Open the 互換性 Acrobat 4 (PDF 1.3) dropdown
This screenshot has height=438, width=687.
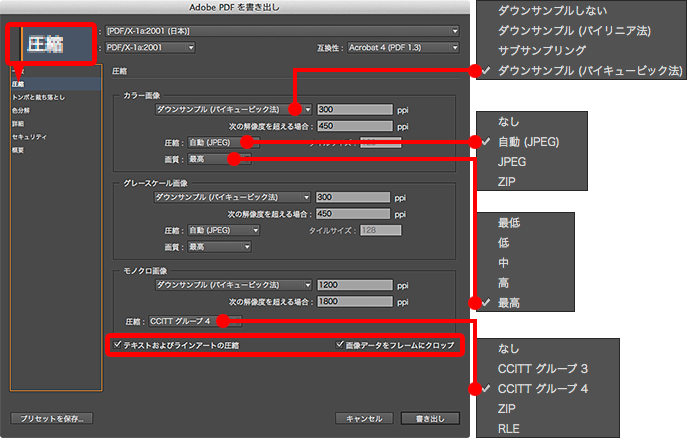click(x=403, y=47)
